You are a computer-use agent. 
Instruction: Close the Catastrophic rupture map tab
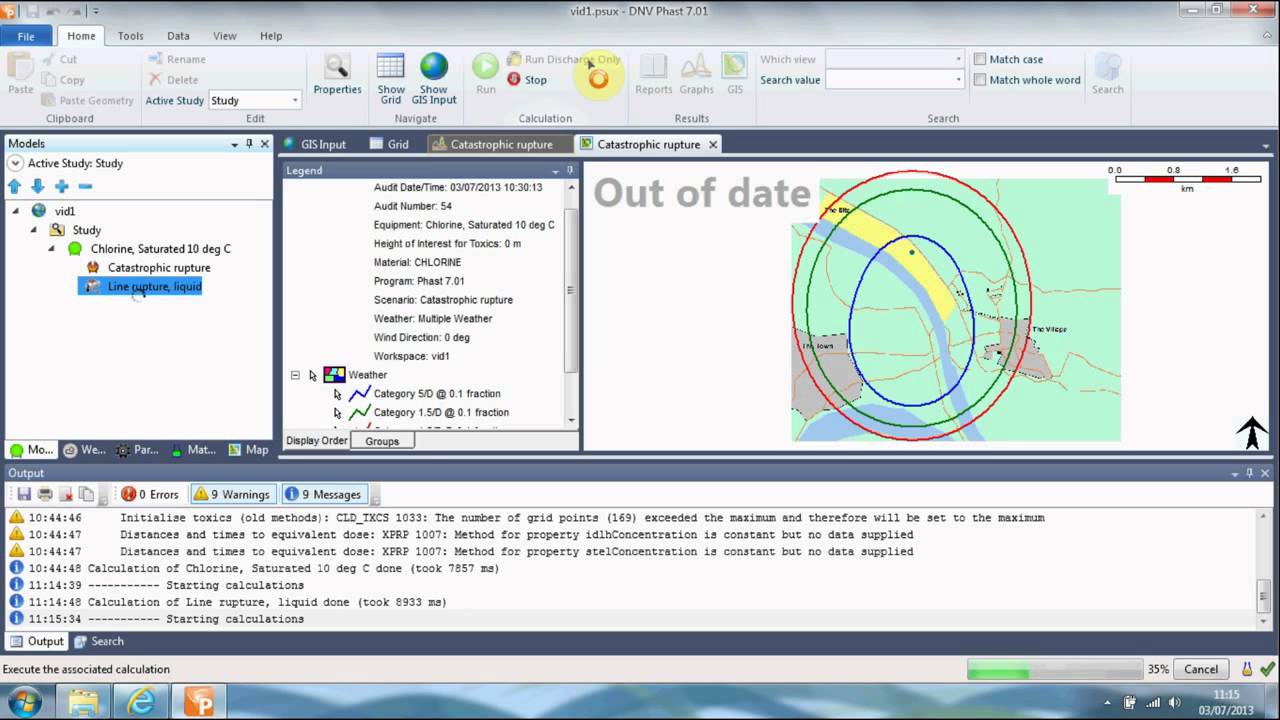713,144
